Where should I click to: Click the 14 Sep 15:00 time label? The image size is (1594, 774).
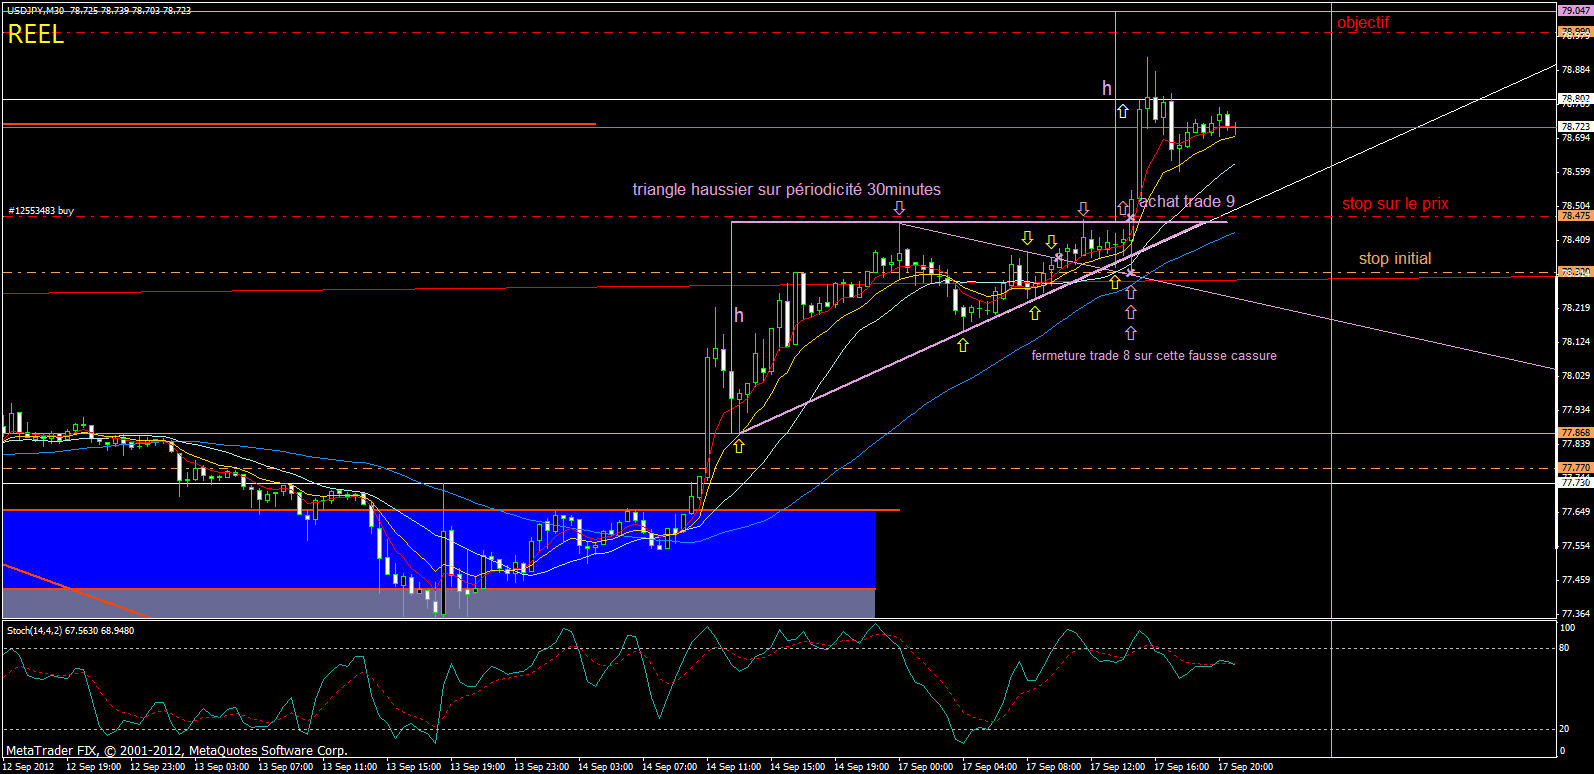pyautogui.click(x=797, y=767)
